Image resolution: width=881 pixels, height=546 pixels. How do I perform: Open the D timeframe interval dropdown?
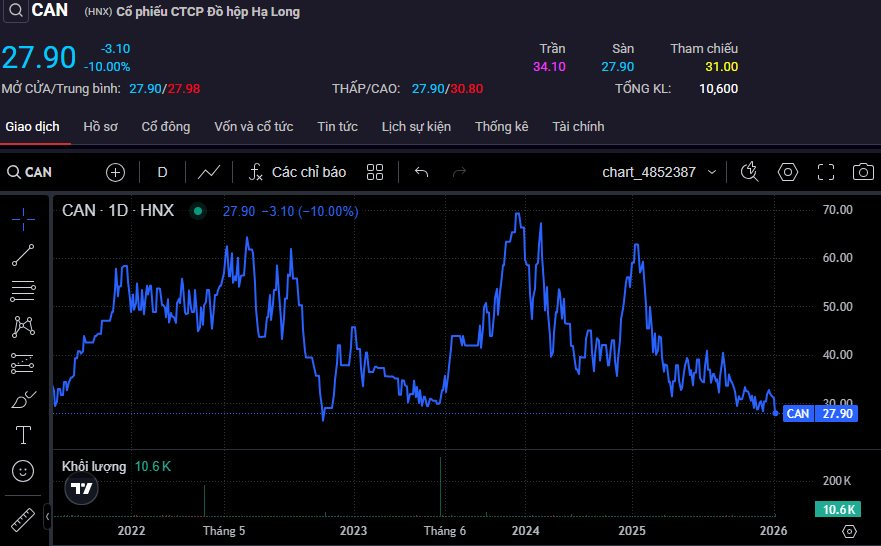[162, 172]
